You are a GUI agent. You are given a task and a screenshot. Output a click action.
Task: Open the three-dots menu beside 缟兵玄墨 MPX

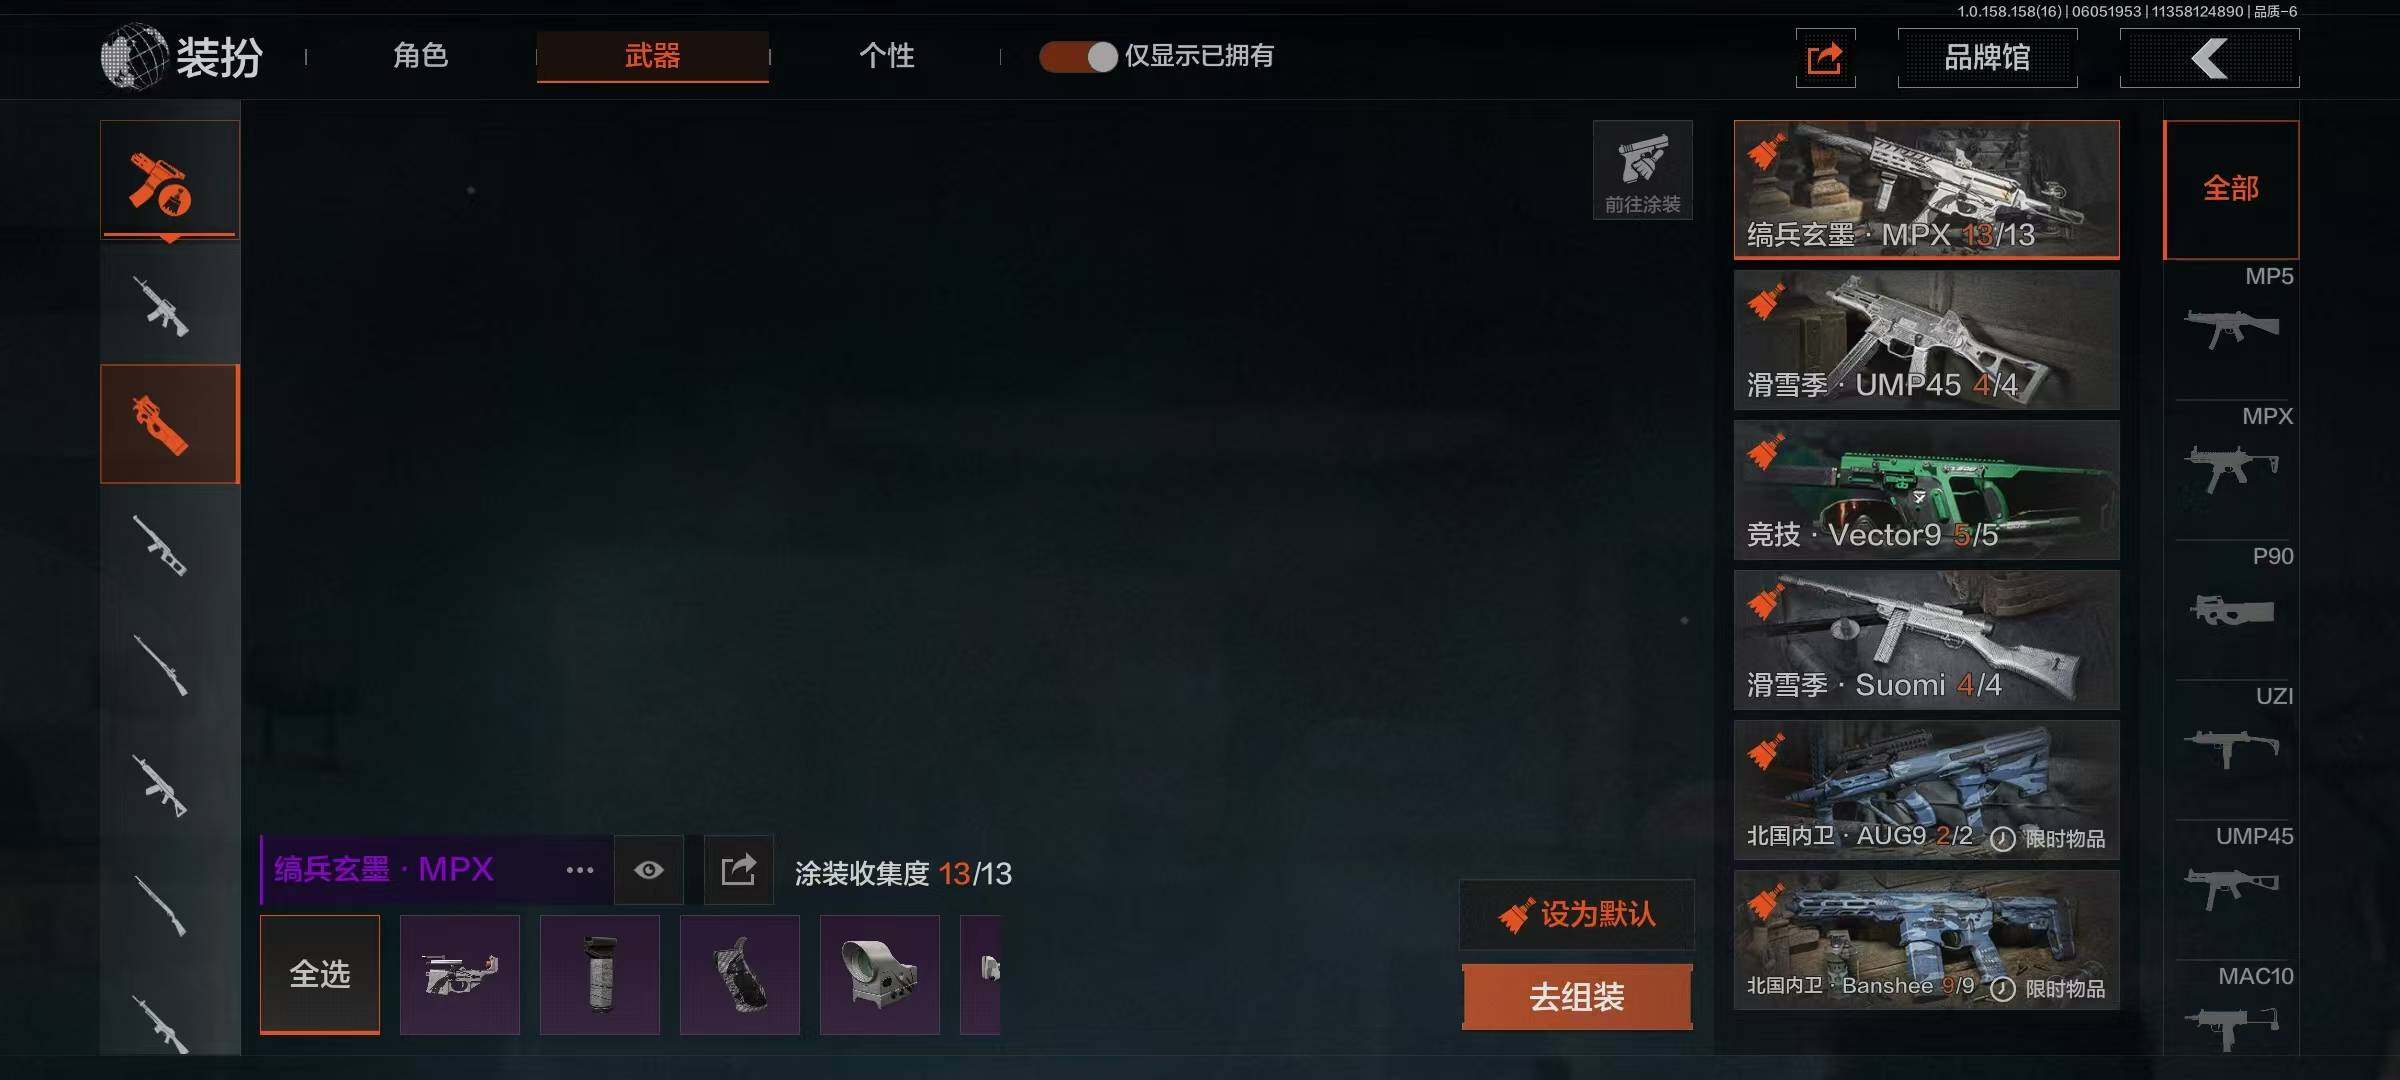coord(580,870)
